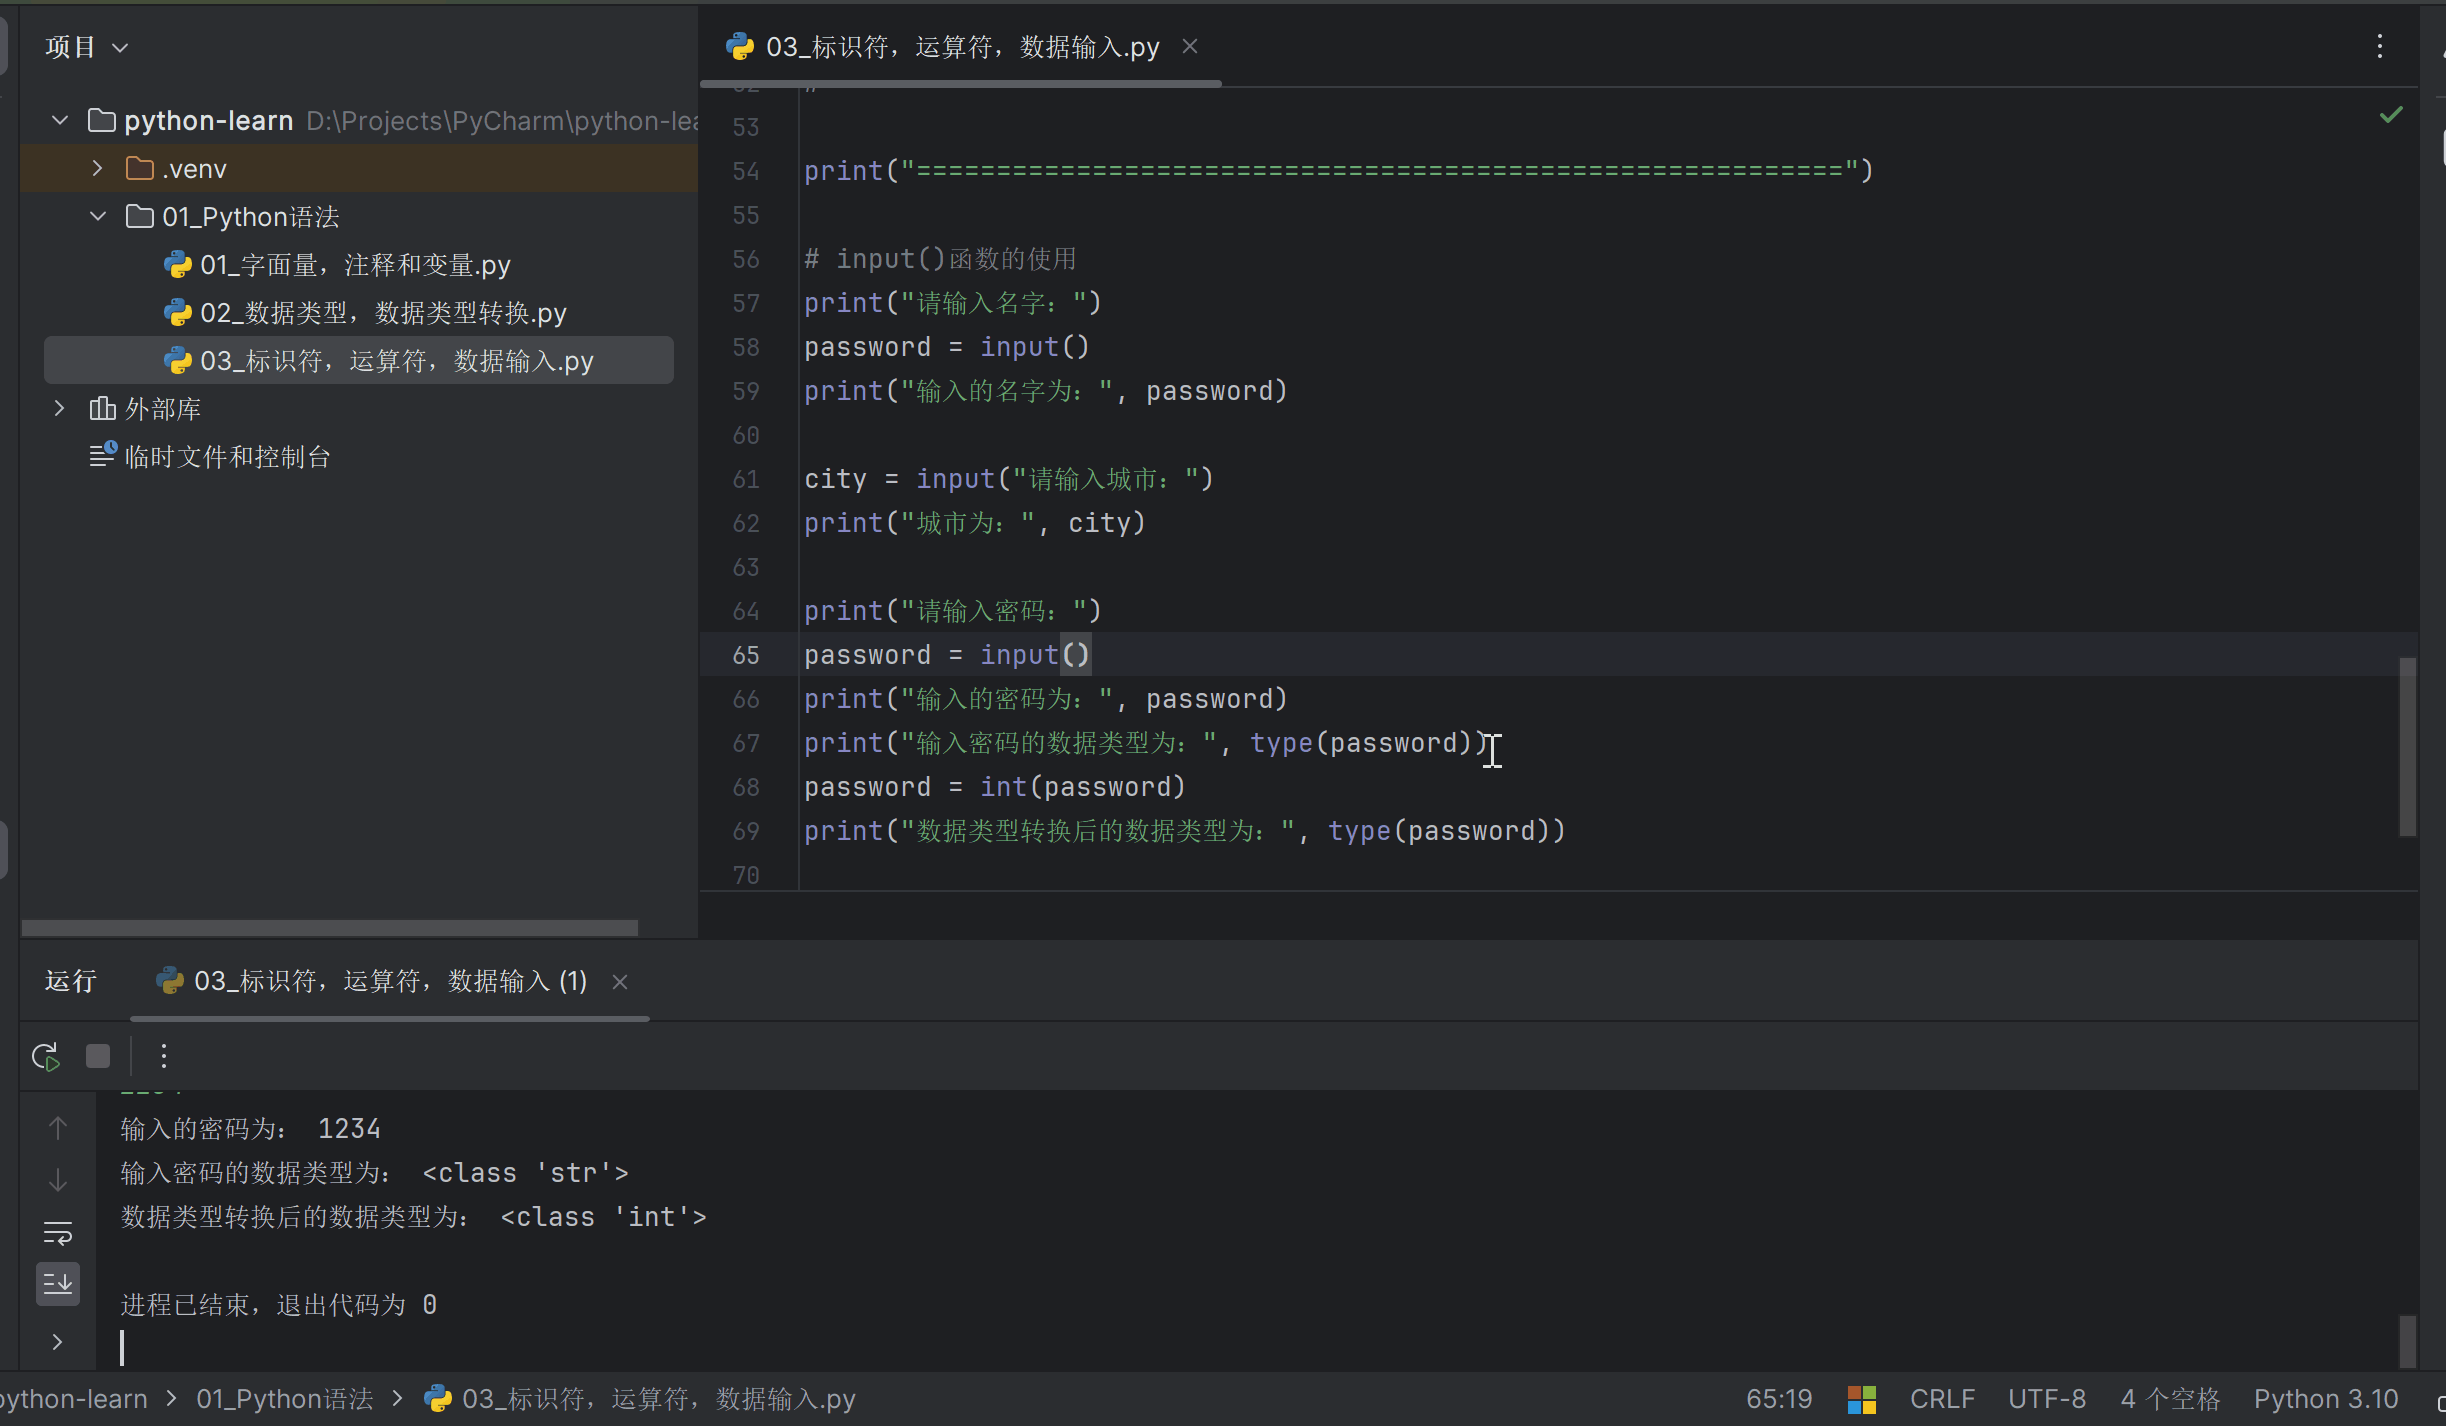Open Run panel more options menu
Image resolution: width=2446 pixels, height=1426 pixels.
point(164,1056)
